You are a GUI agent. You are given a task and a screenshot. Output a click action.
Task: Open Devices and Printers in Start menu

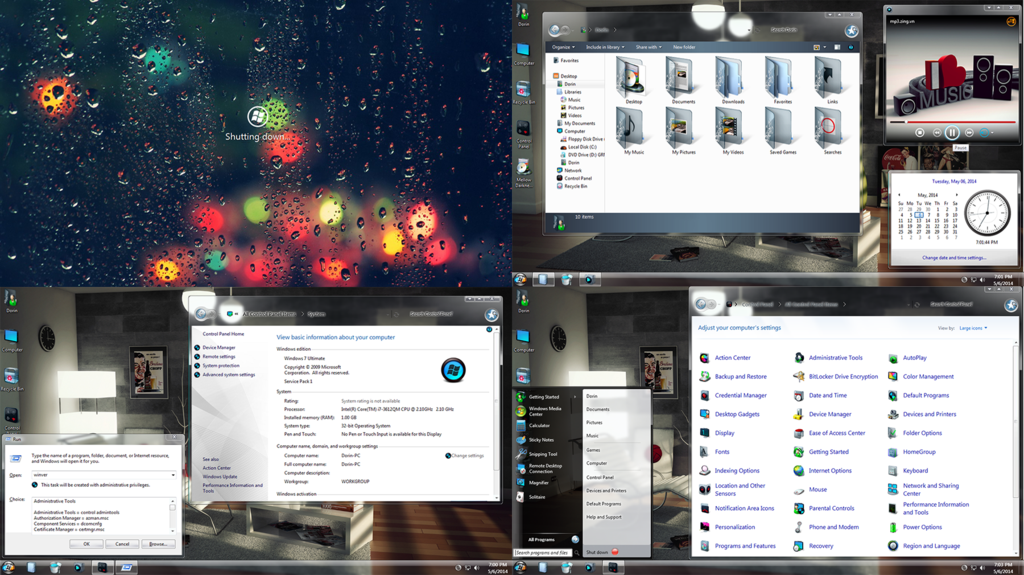tap(605, 491)
